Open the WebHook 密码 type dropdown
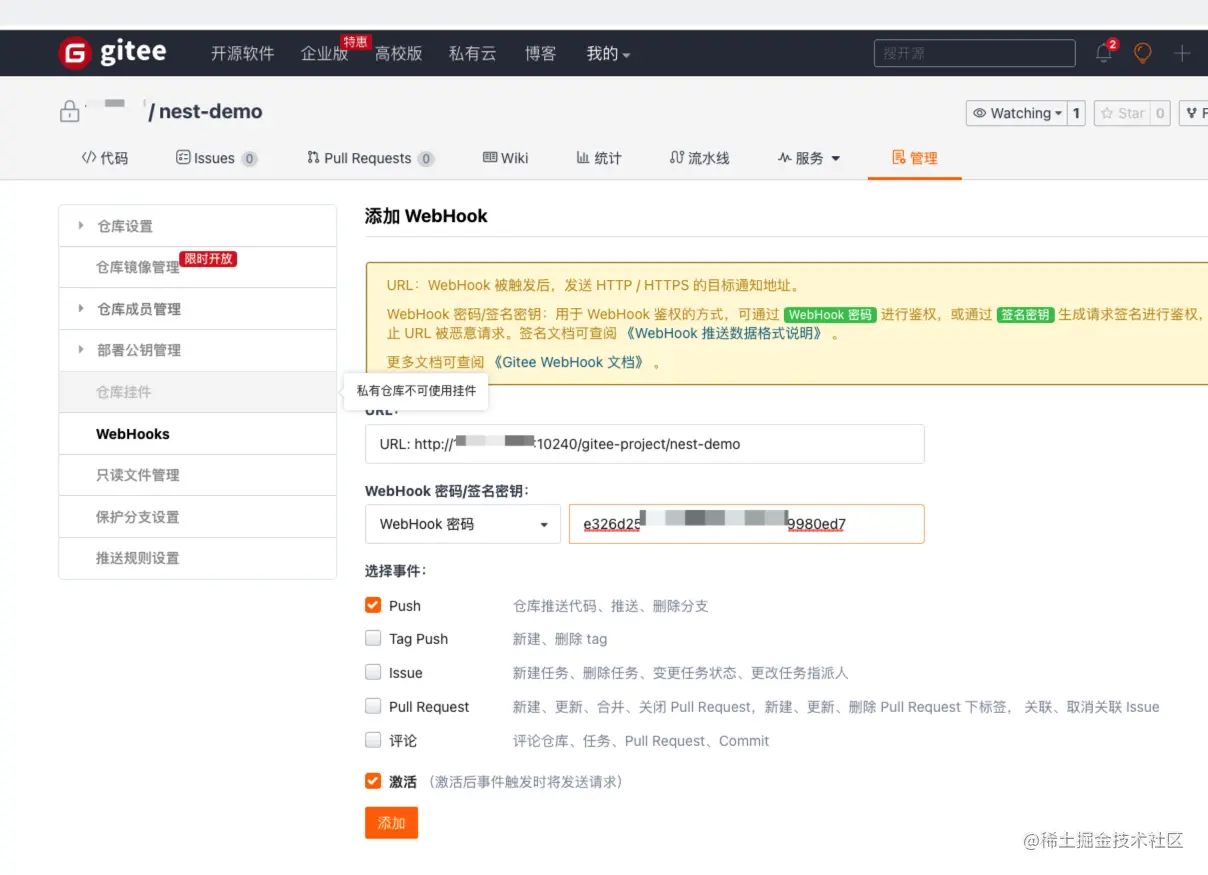Image resolution: width=1208 pixels, height=875 pixels. [463, 524]
